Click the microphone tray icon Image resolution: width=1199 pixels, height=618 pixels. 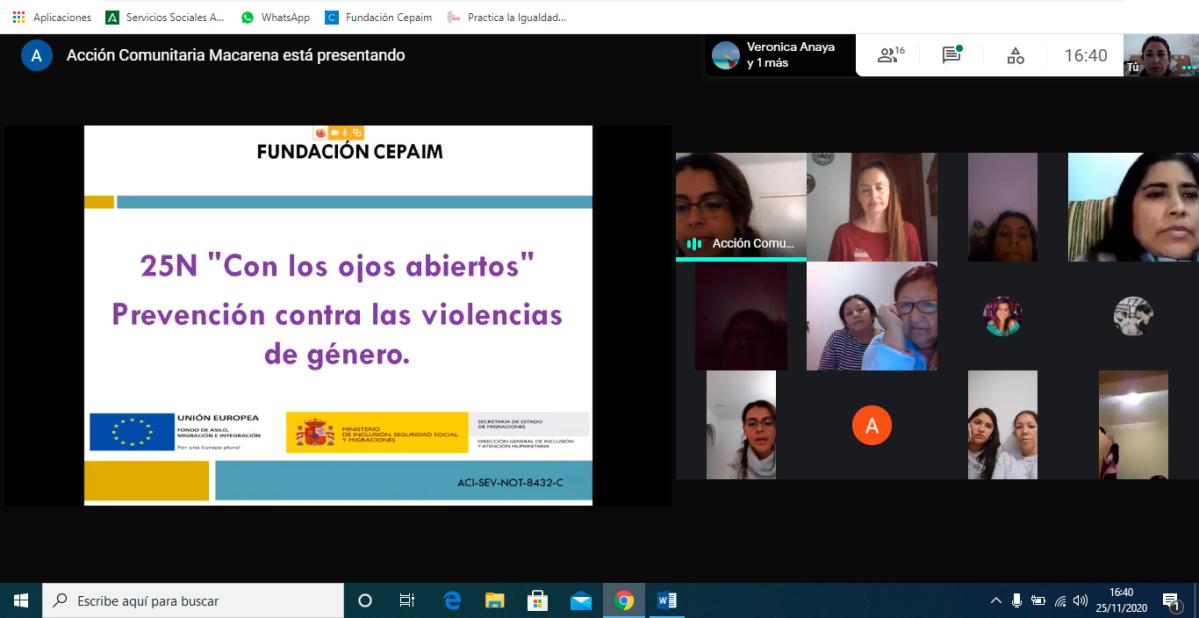pos(1017,600)
